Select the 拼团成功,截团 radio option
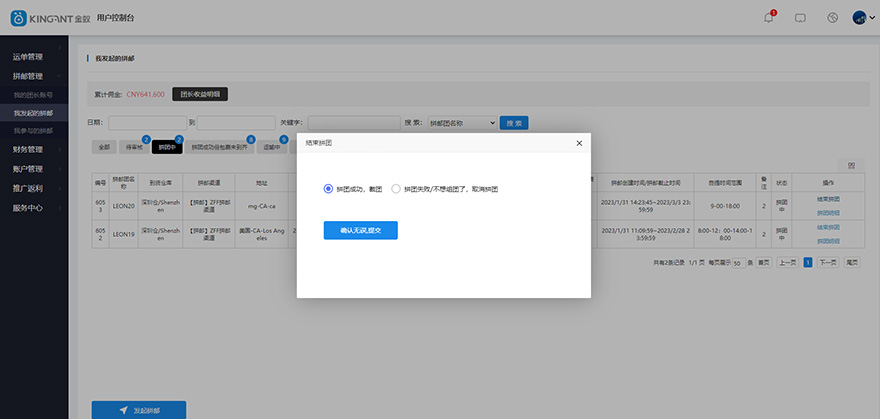The image size is (880, 419). 328,188
